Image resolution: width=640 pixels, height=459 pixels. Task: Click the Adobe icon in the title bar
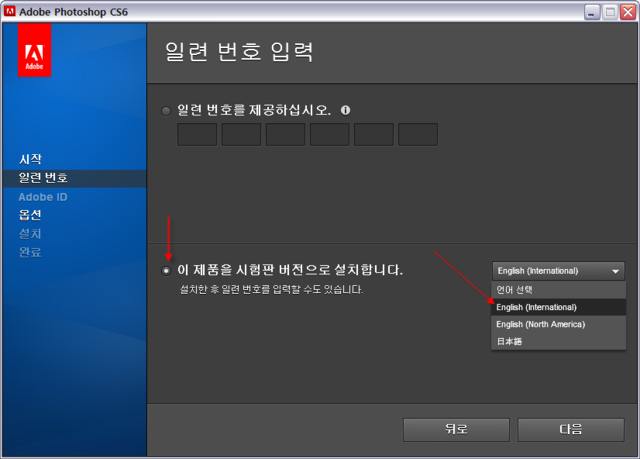coord(9,11)
